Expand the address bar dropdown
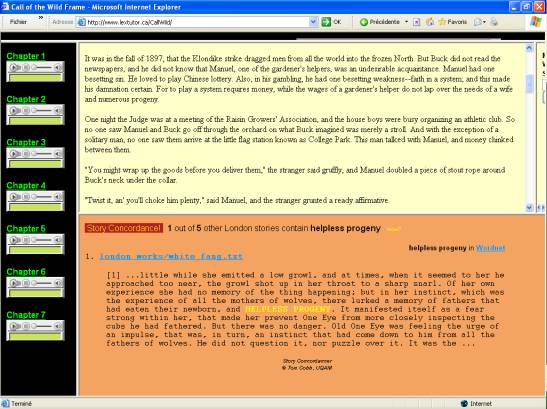 click(313, 22)
